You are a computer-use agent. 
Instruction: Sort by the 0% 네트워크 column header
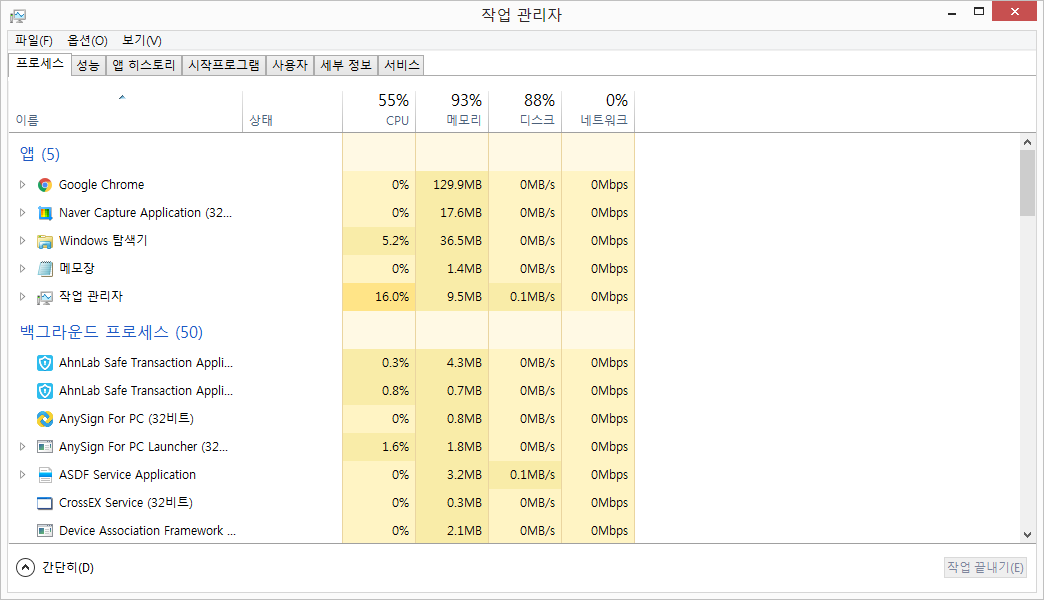(598, 112)
